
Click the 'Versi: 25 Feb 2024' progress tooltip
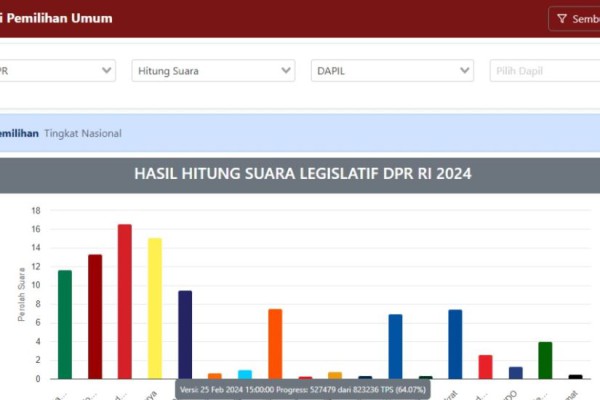[x=303, y=390]
